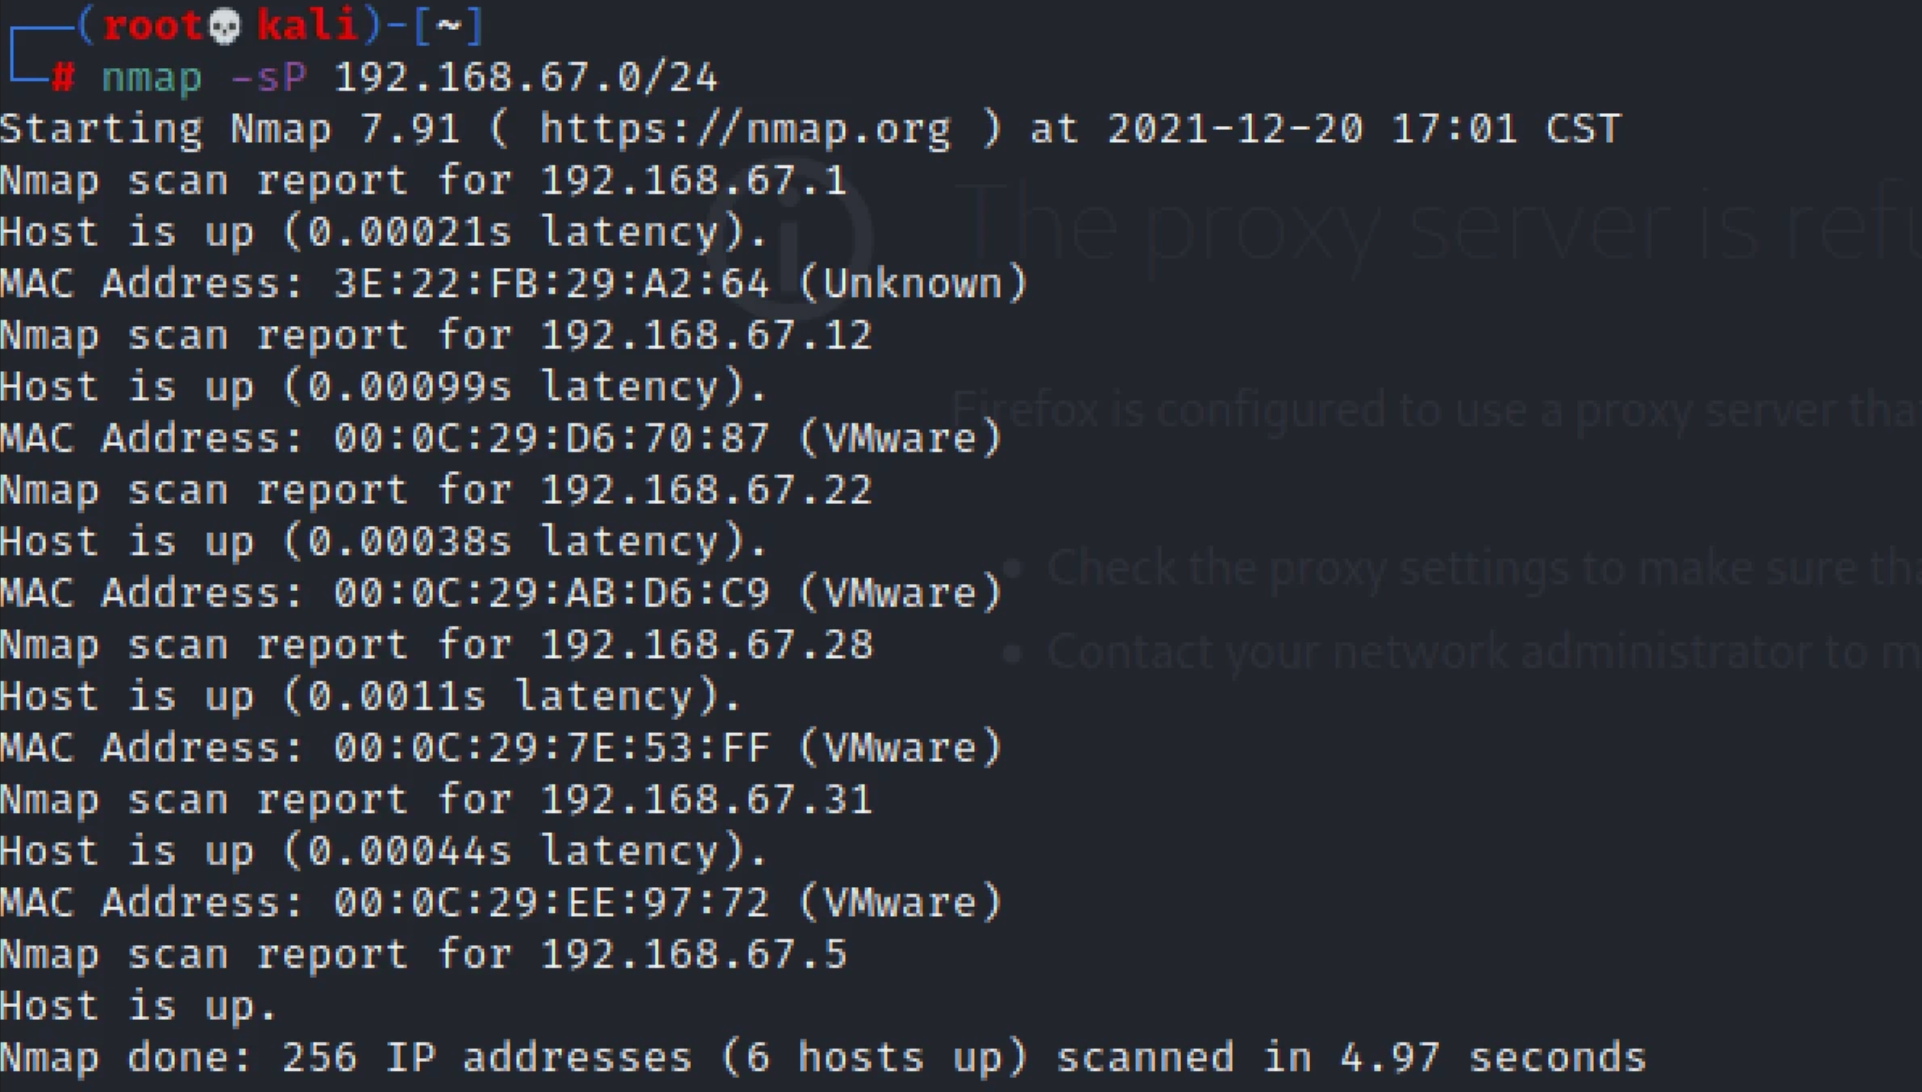Click the '(Unknown)' vendor label
The height and width of the screenshot is (1092, 1922).
[913, 284]
